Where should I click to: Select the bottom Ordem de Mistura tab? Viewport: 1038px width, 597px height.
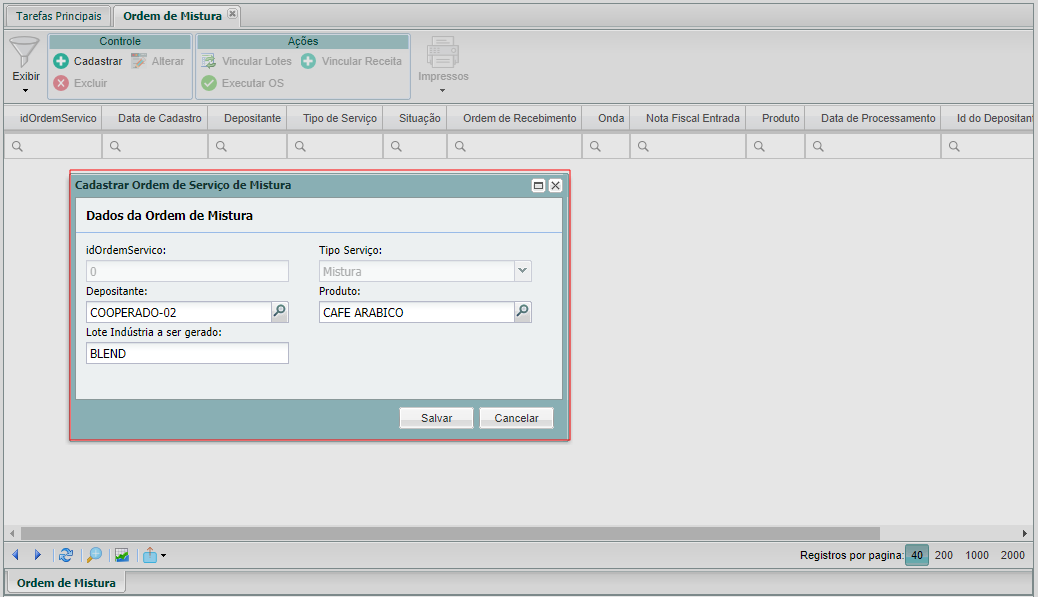click(x=66, y=582)
